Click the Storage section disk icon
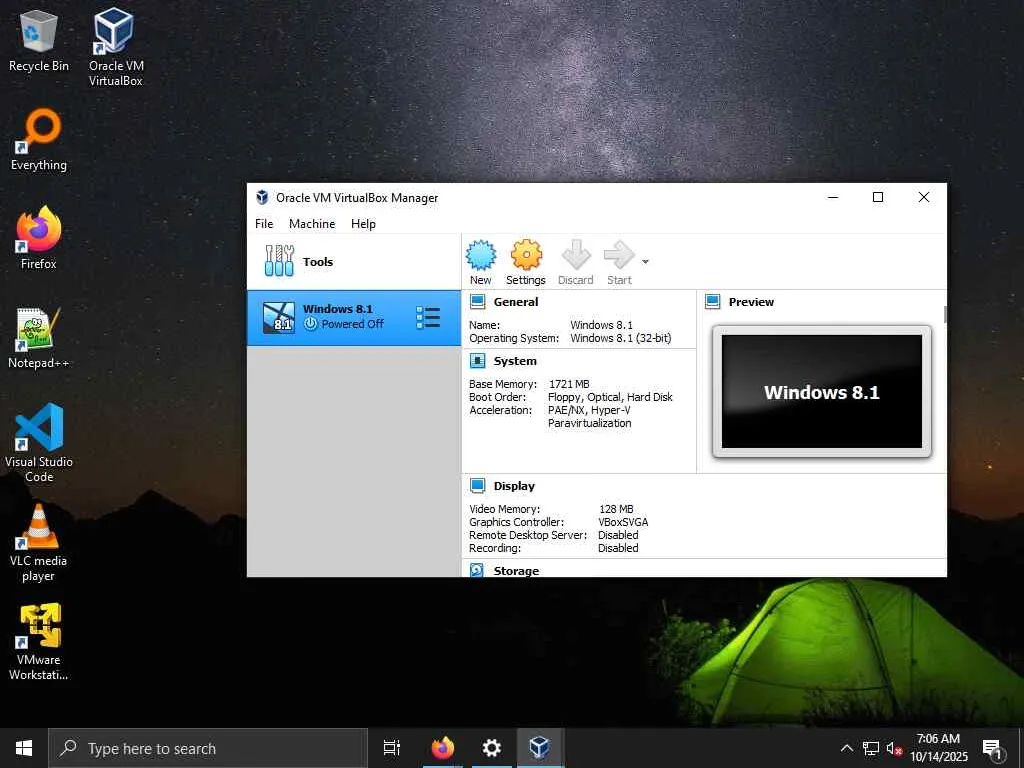Viewport: 1024px width, 768px height. click(x=477, y=570)
